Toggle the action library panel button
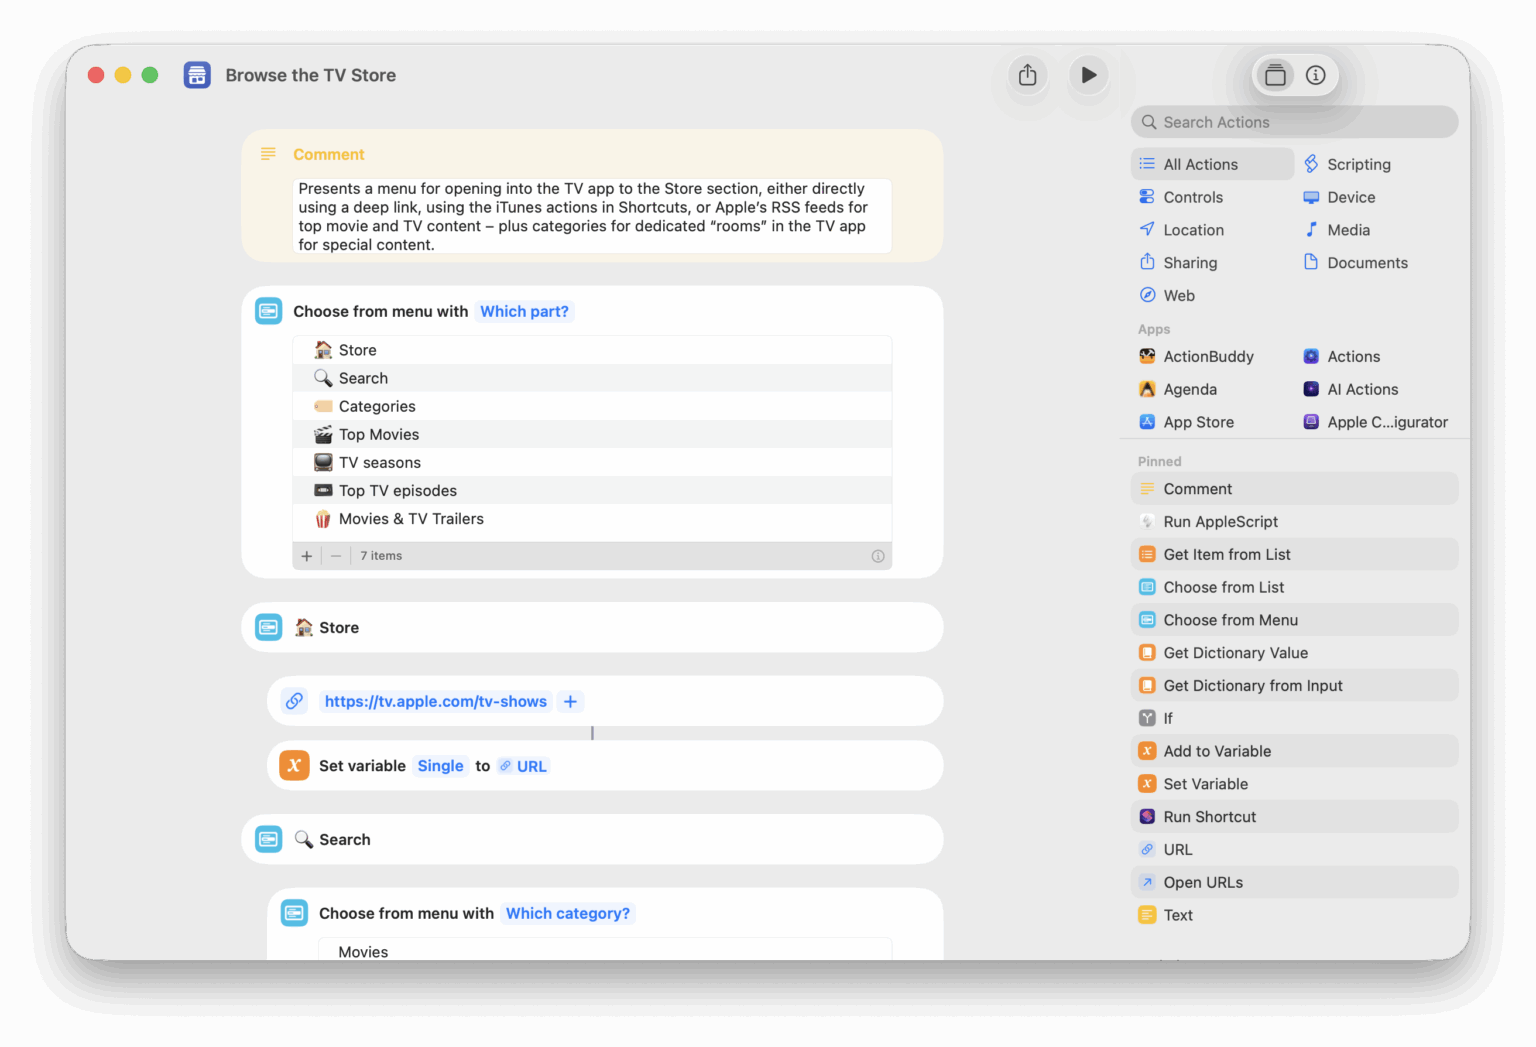 pyautogui.click(x=1275, y=75)
